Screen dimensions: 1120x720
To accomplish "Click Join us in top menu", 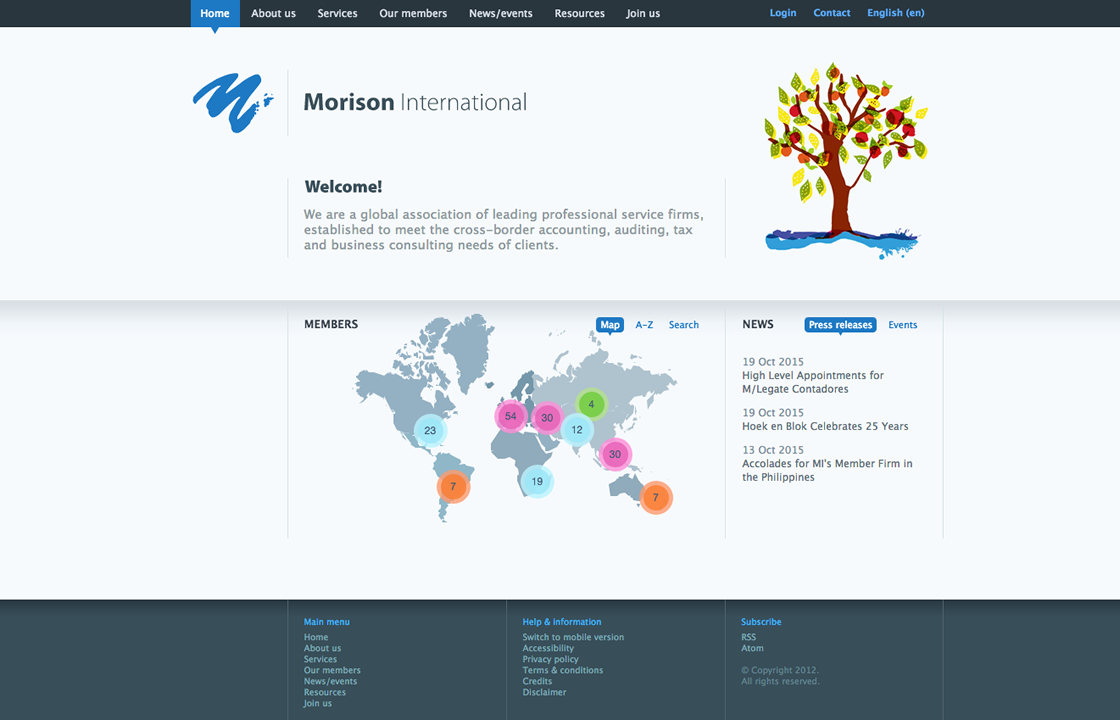I will click(643, 14).
